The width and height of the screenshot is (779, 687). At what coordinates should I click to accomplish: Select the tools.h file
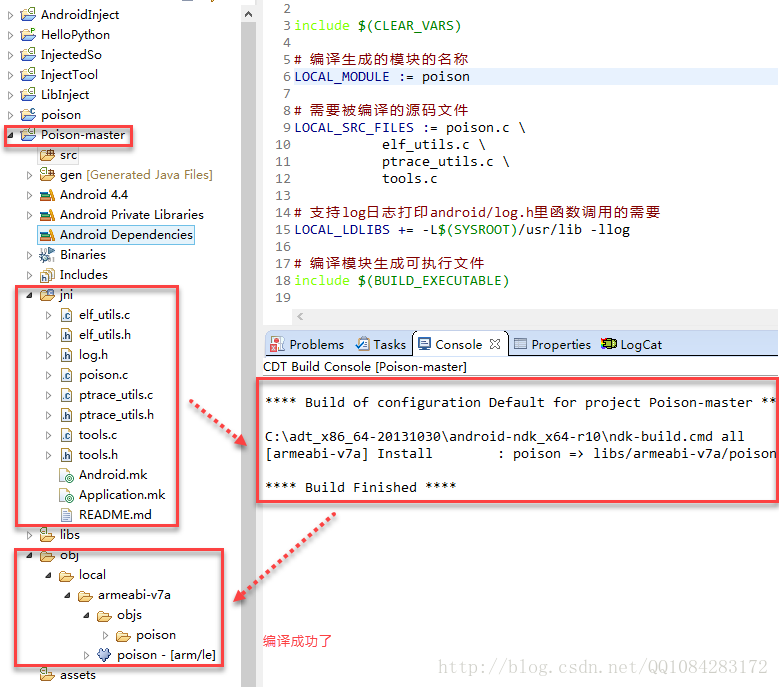tap(98, 455)
